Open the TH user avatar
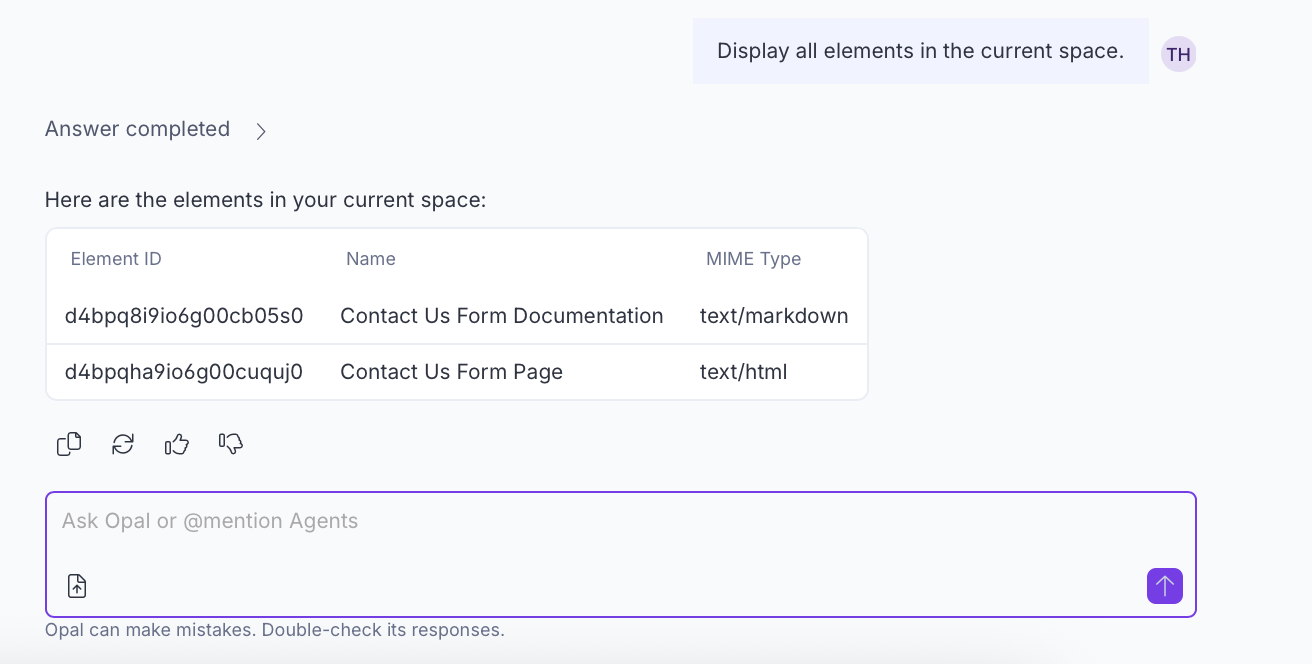The image size is (1312, 664). pos(1178,54)
